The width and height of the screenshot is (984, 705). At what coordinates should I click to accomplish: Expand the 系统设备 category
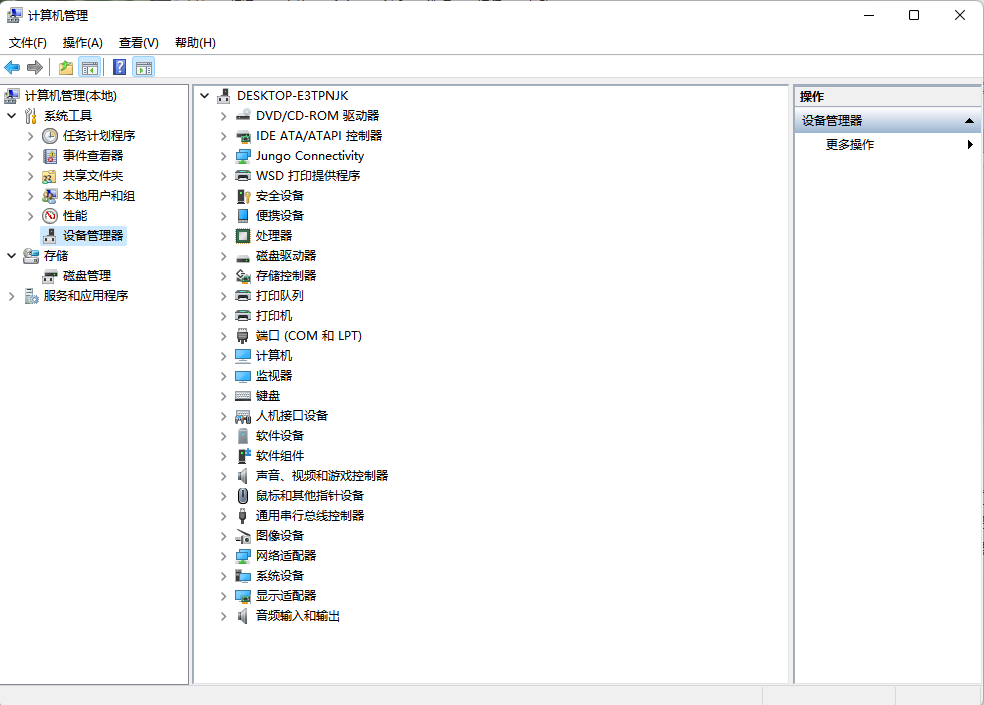(x=223, y=576)
